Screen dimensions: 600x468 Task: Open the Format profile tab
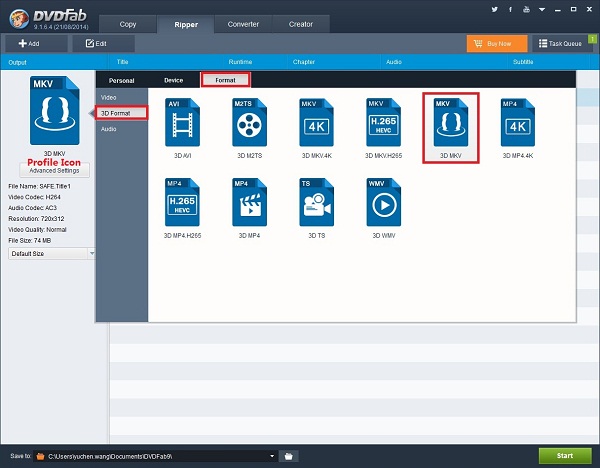tap(225, 80)
